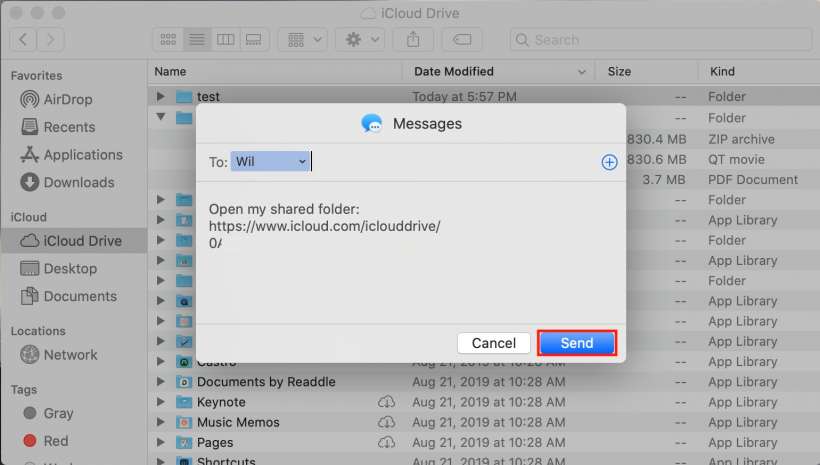Send the shared folder message
The width and height of the screenshot is (820, 465).
577,343
